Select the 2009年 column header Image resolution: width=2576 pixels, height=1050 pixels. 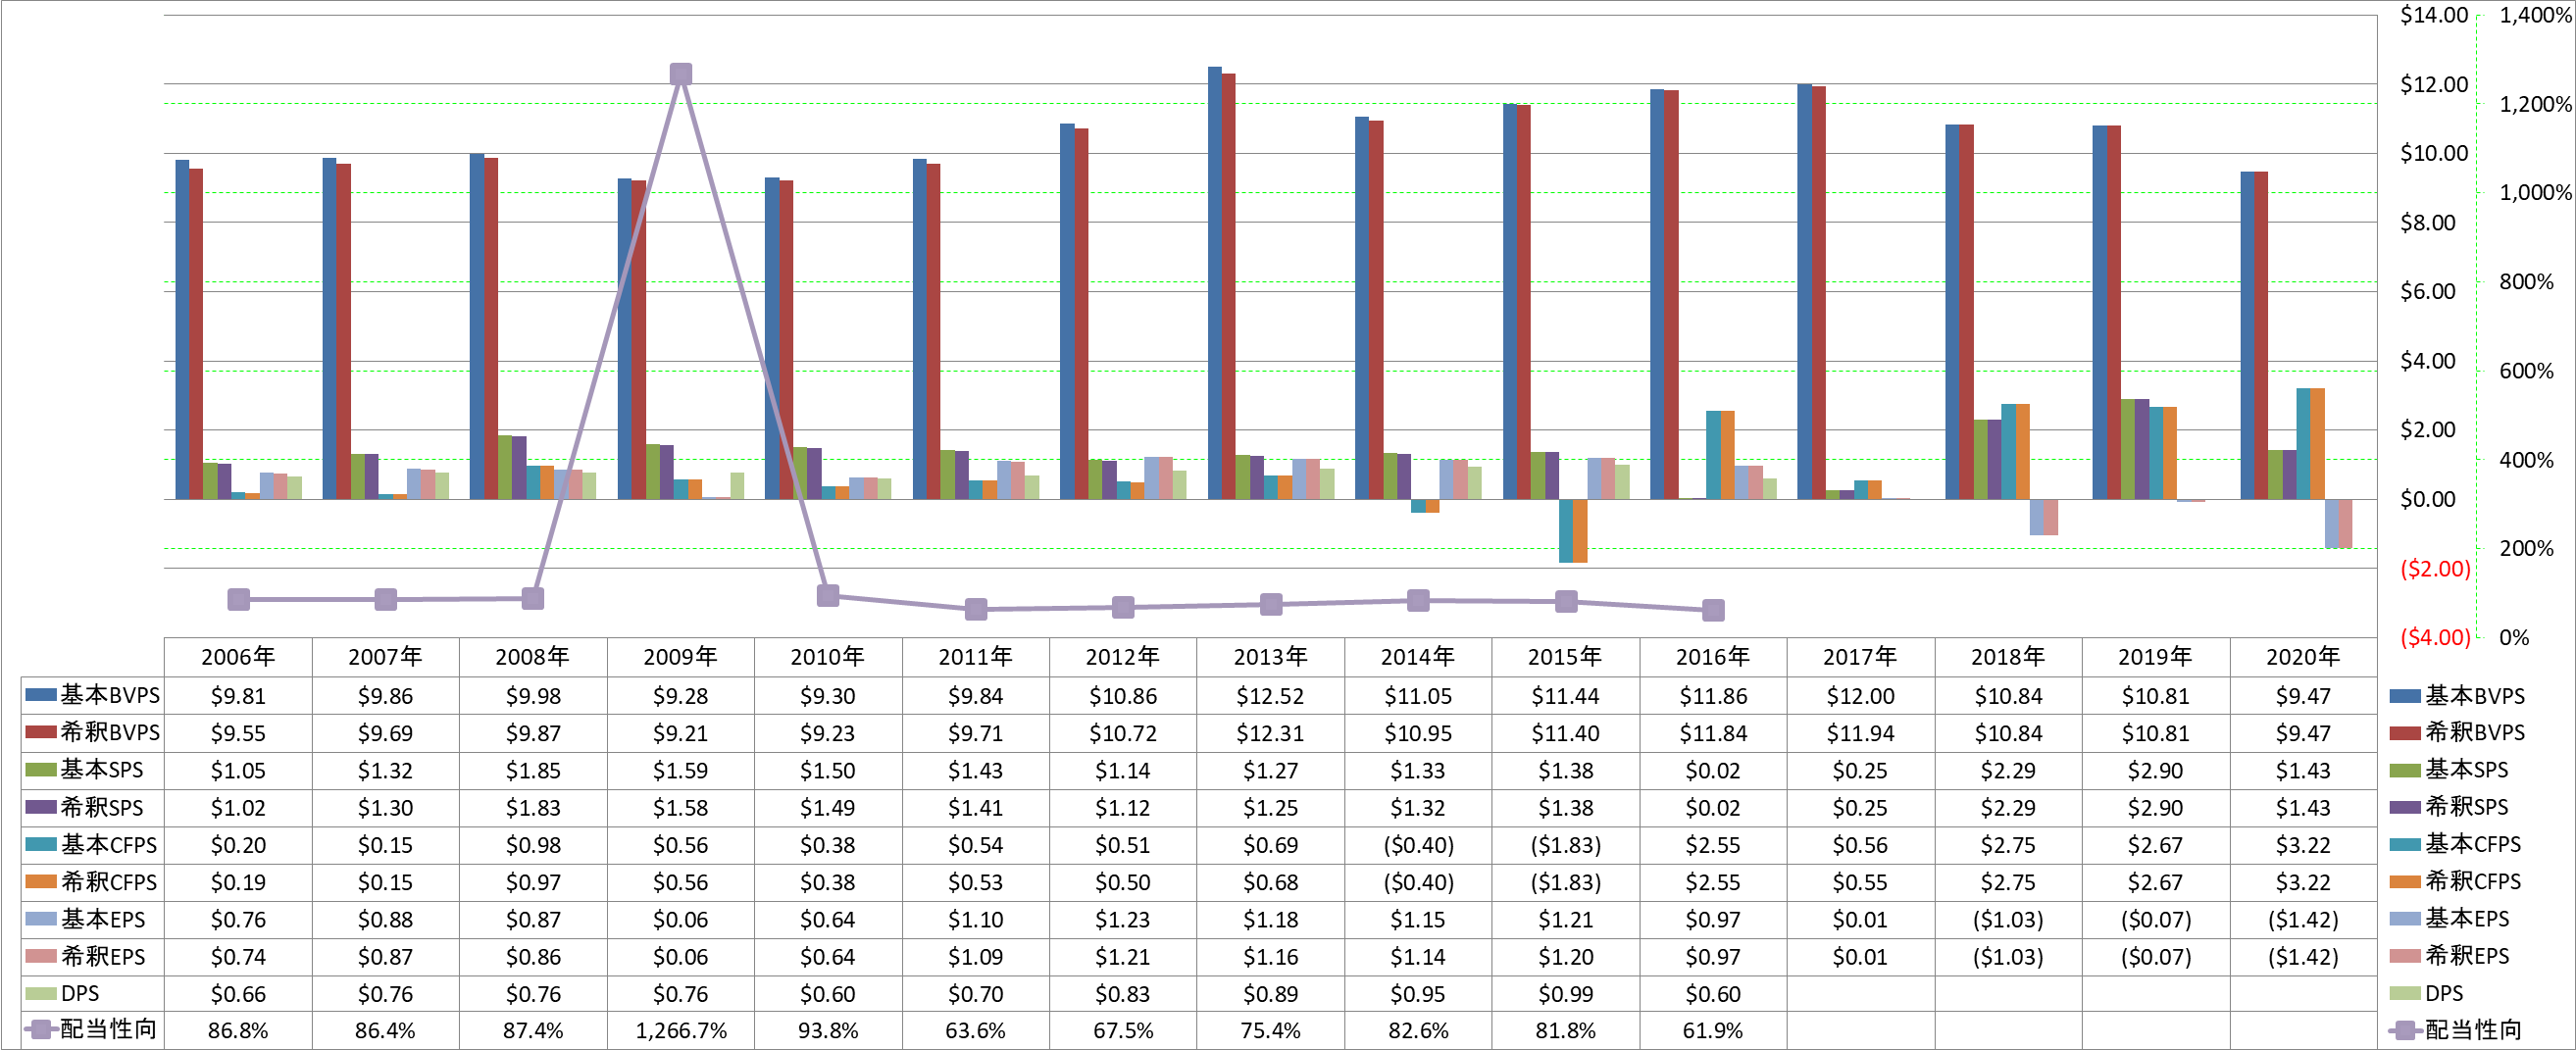(681, 657)
